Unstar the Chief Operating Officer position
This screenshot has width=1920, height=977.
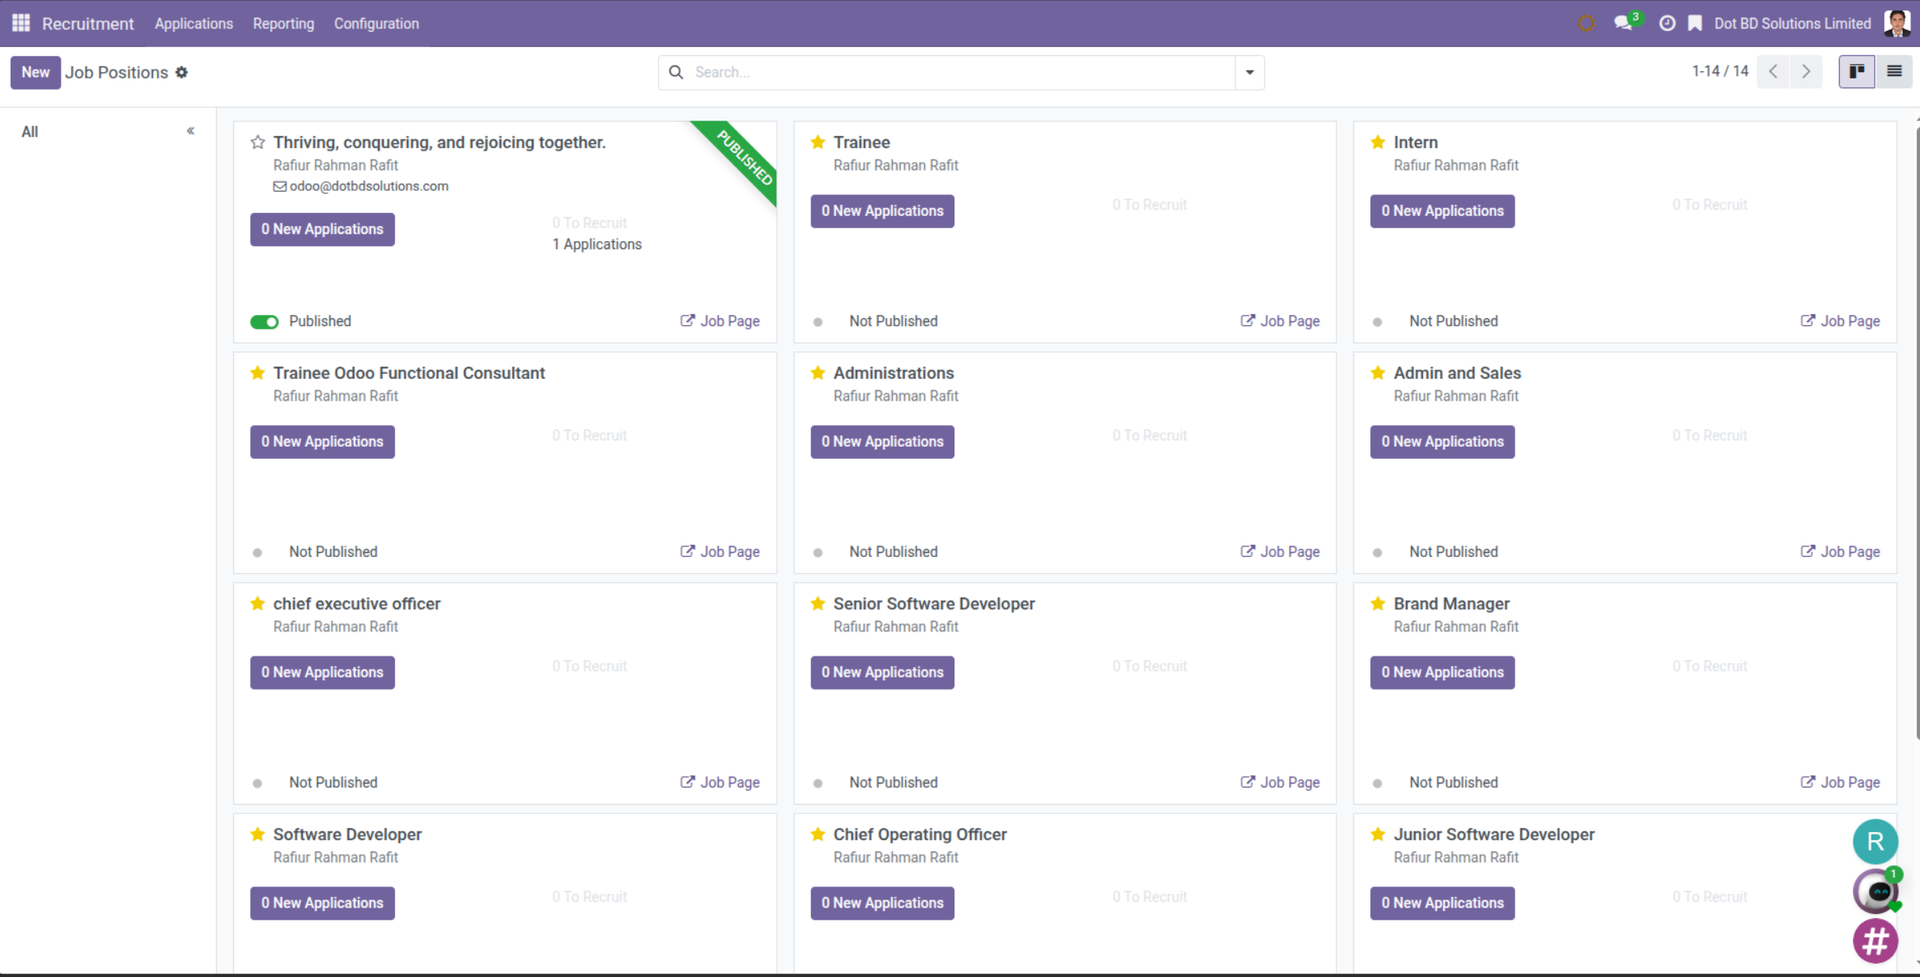click(818, 834)
